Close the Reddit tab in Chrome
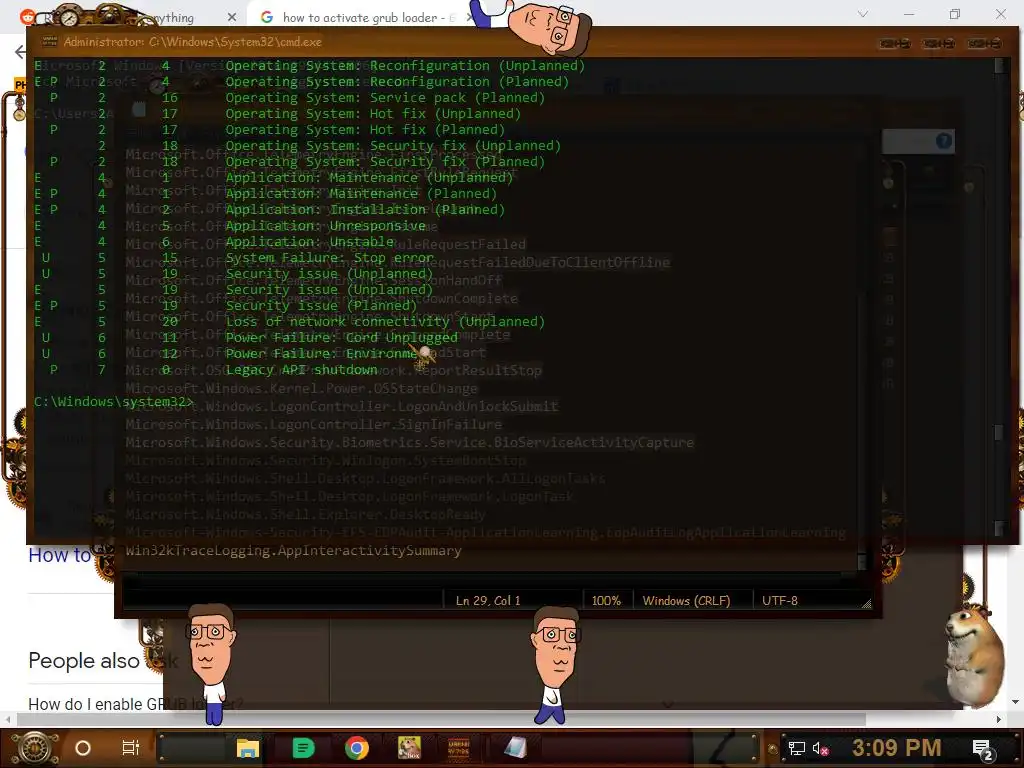This screenshot has width=1024, height=768. click(232, 18)
